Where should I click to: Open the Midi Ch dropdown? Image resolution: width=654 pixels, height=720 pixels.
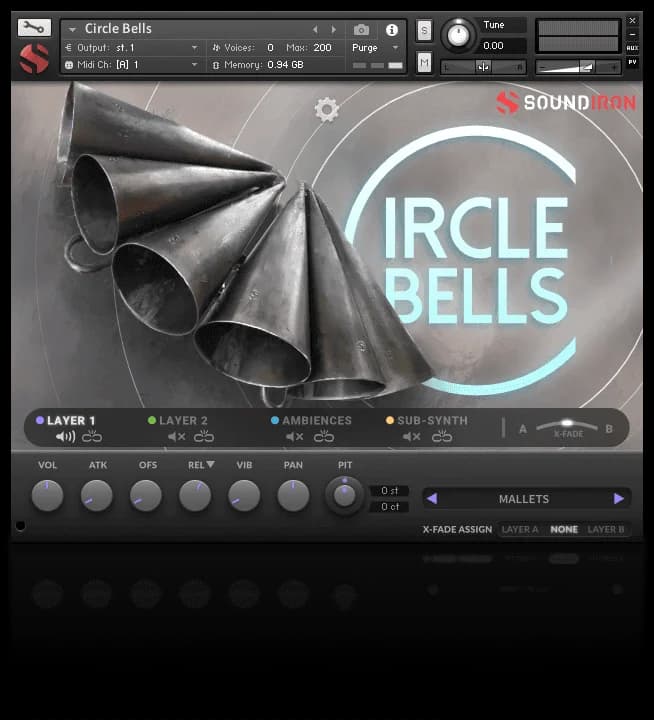click(x=194, y=65)
